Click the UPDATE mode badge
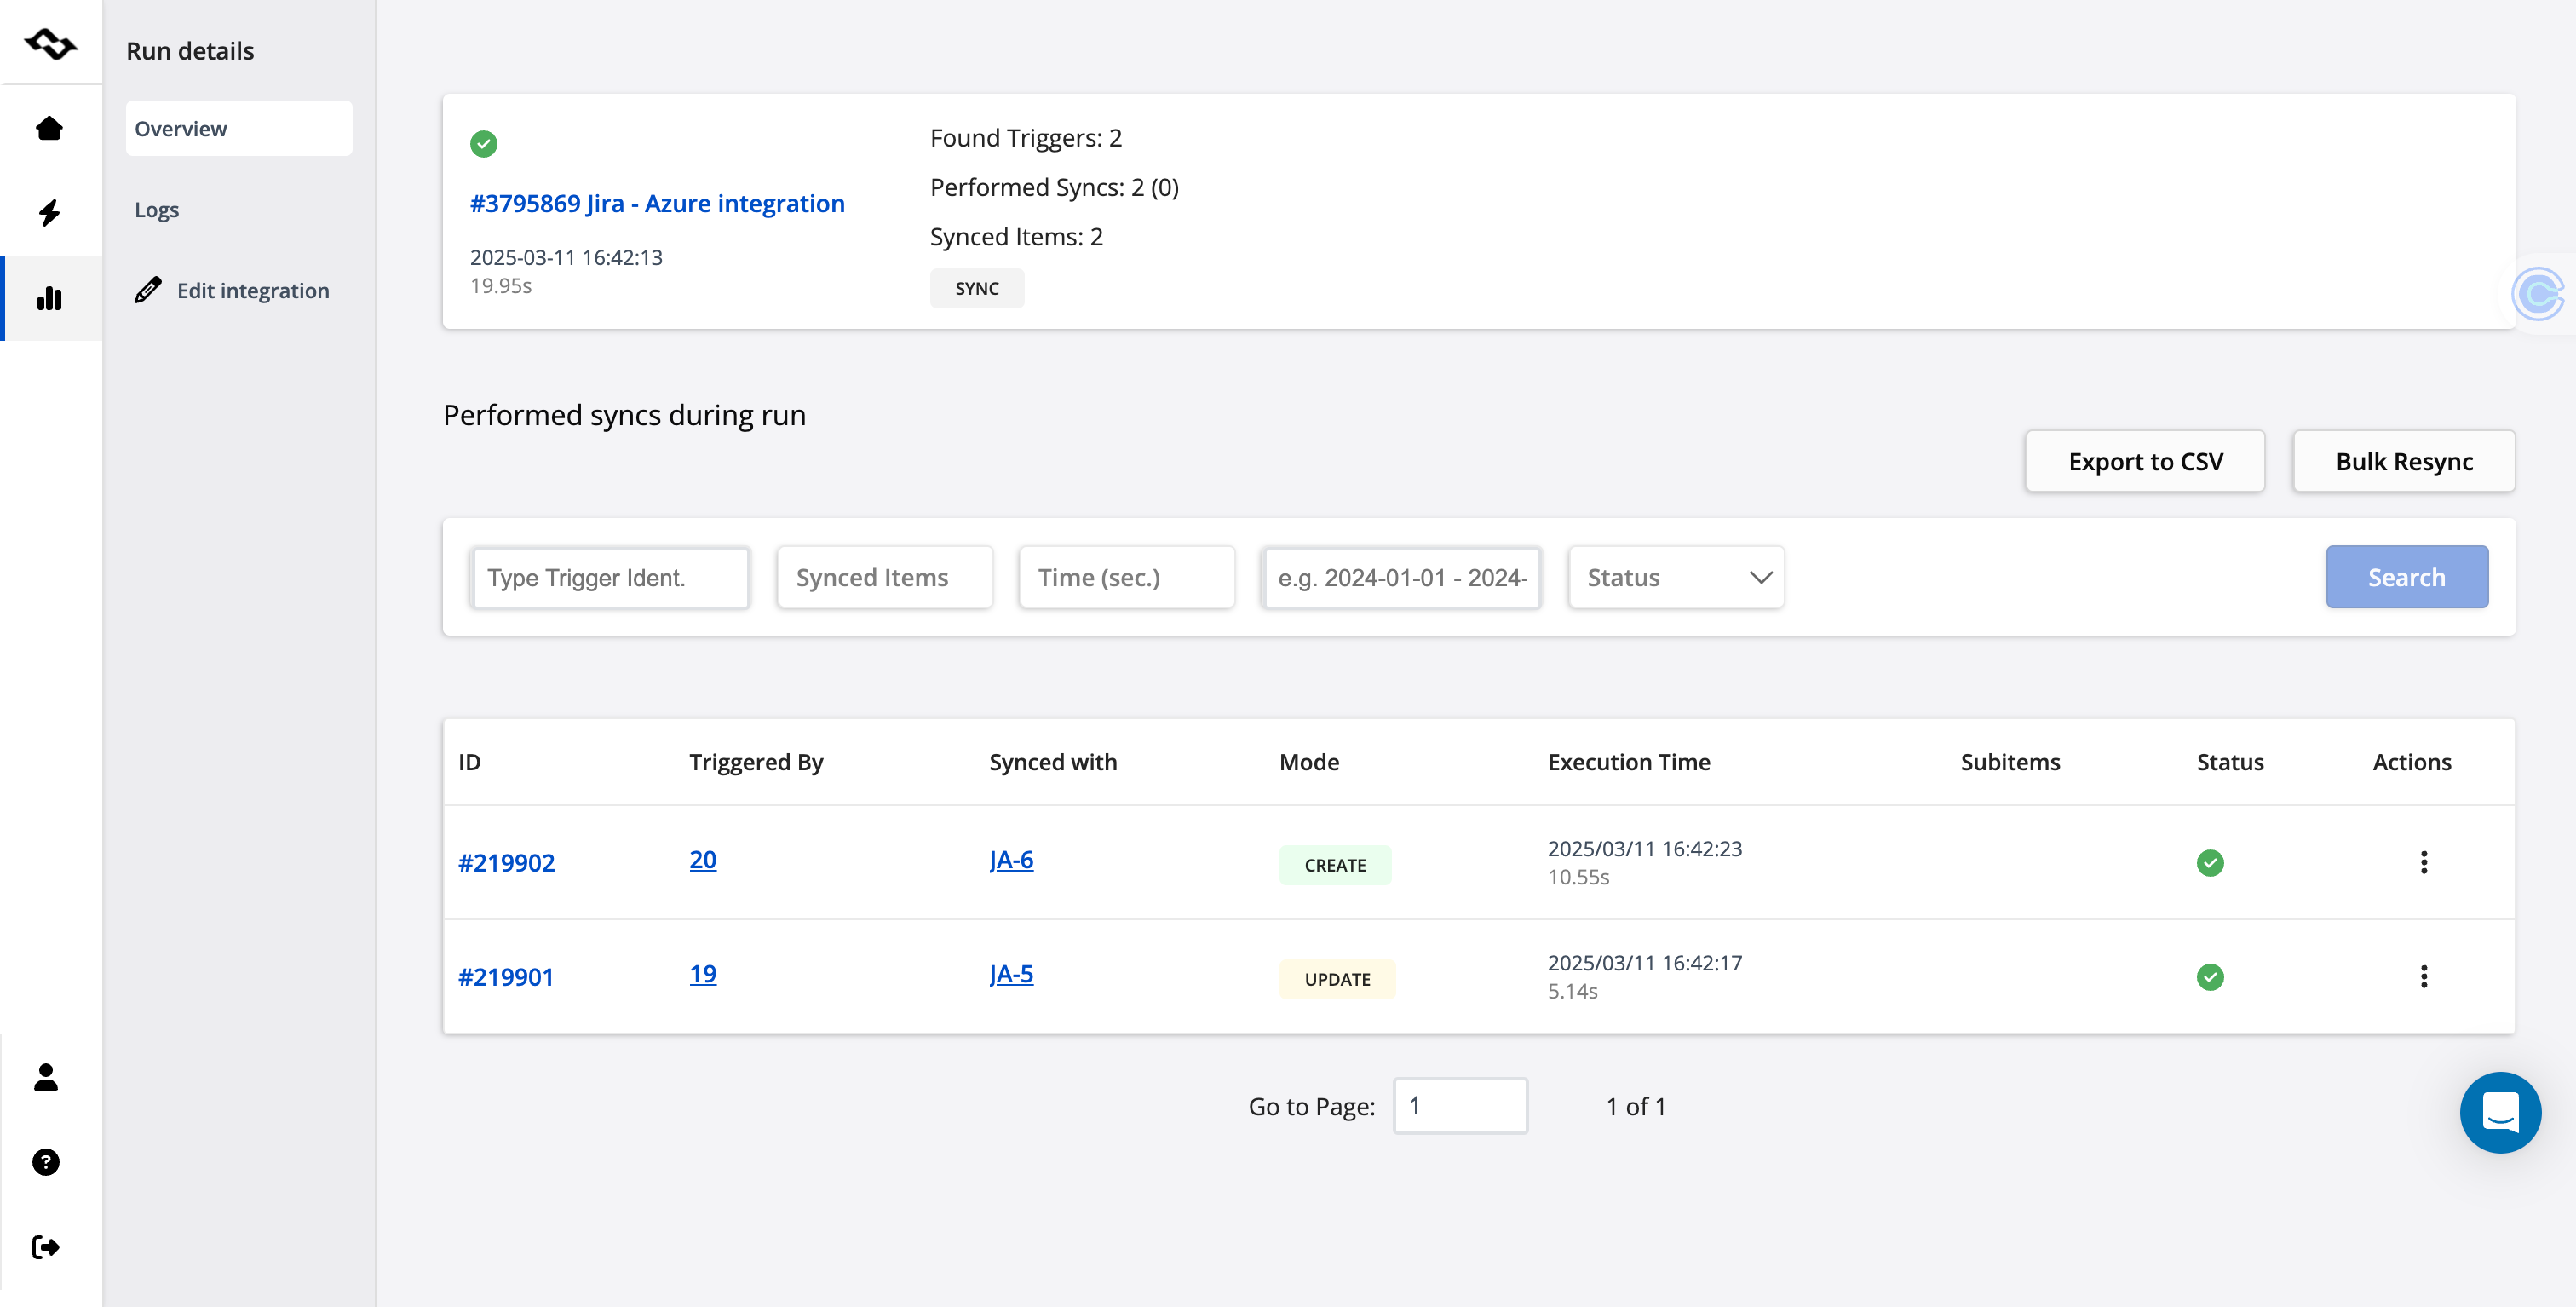2576x1307 pixels. (1337, 979)
